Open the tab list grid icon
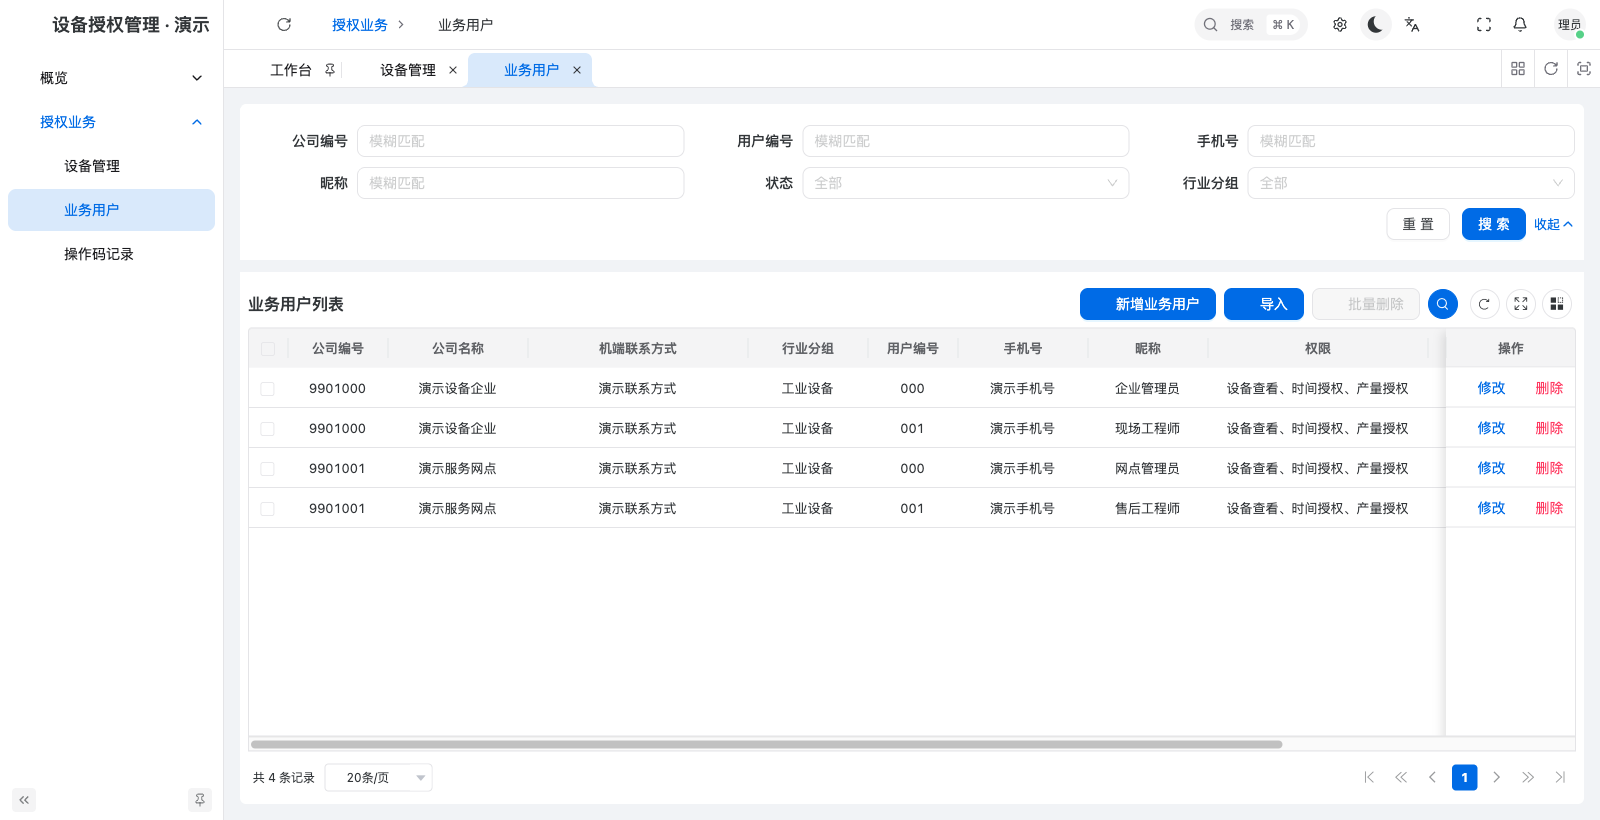 click(x=1518, y=69)
